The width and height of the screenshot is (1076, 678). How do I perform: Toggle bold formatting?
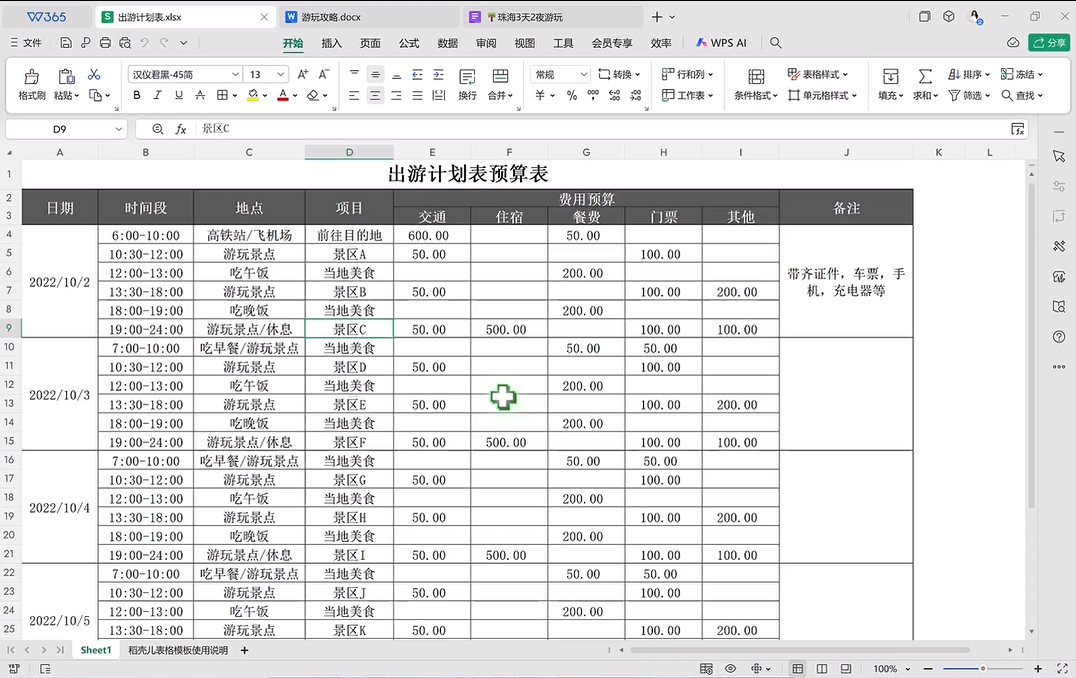tap(137, 96)
